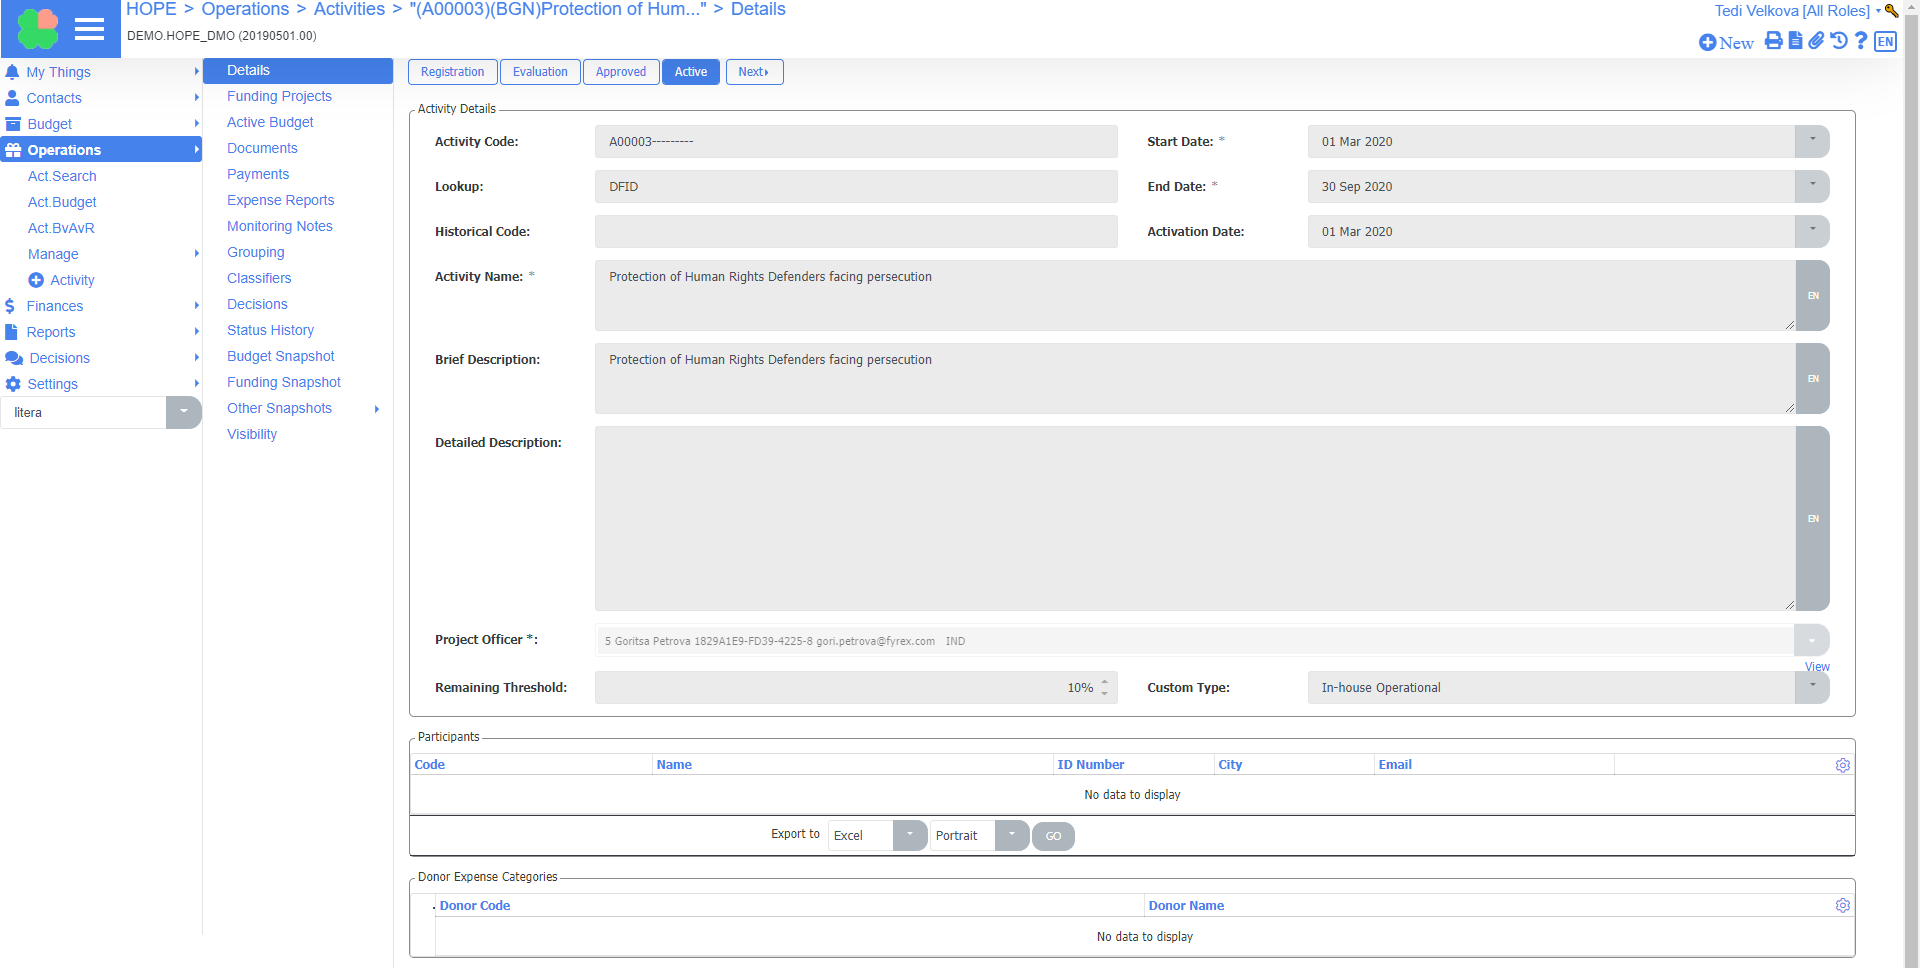1920x968 pixels.
Task: Click the EN language tag on Activity Name
Action: 1812,296
